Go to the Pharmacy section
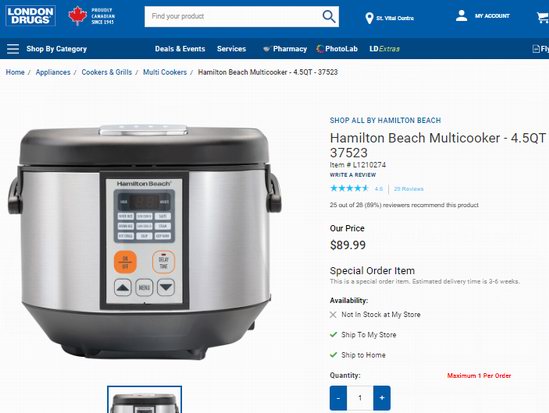Screen dimensions: 549x413 coord(285,49)
